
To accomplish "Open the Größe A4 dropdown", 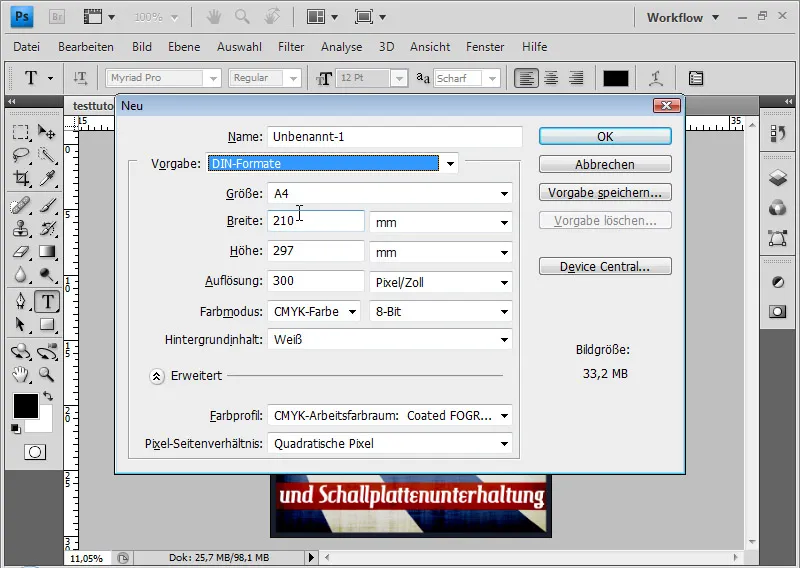I will tap(390, 193).
